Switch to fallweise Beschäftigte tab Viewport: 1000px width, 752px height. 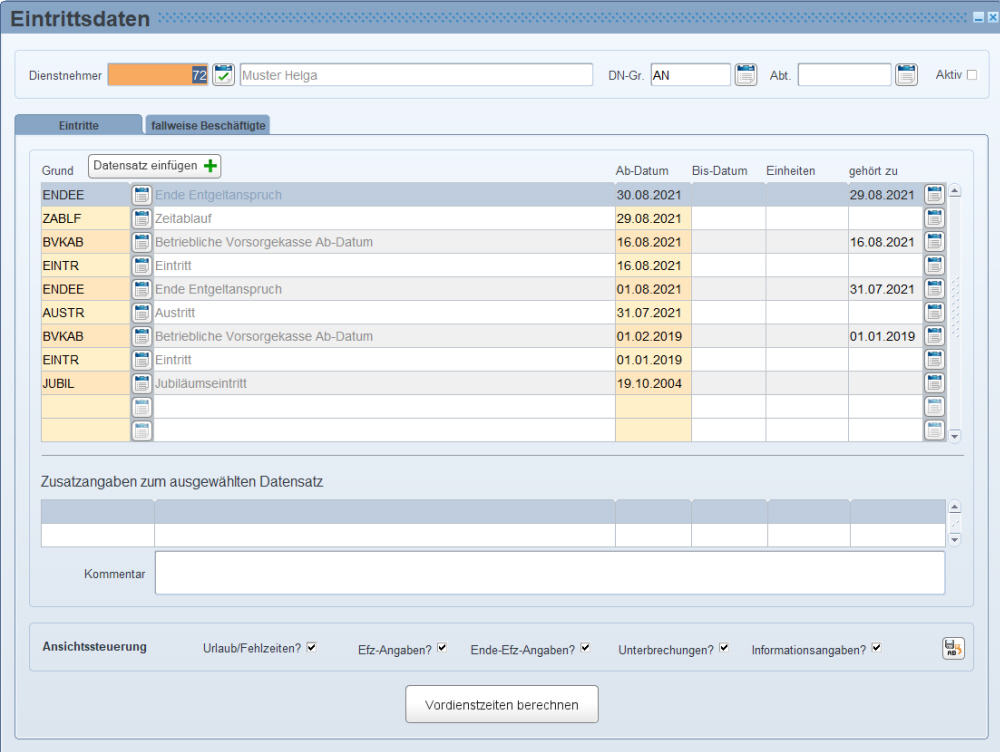click(208, 125)
